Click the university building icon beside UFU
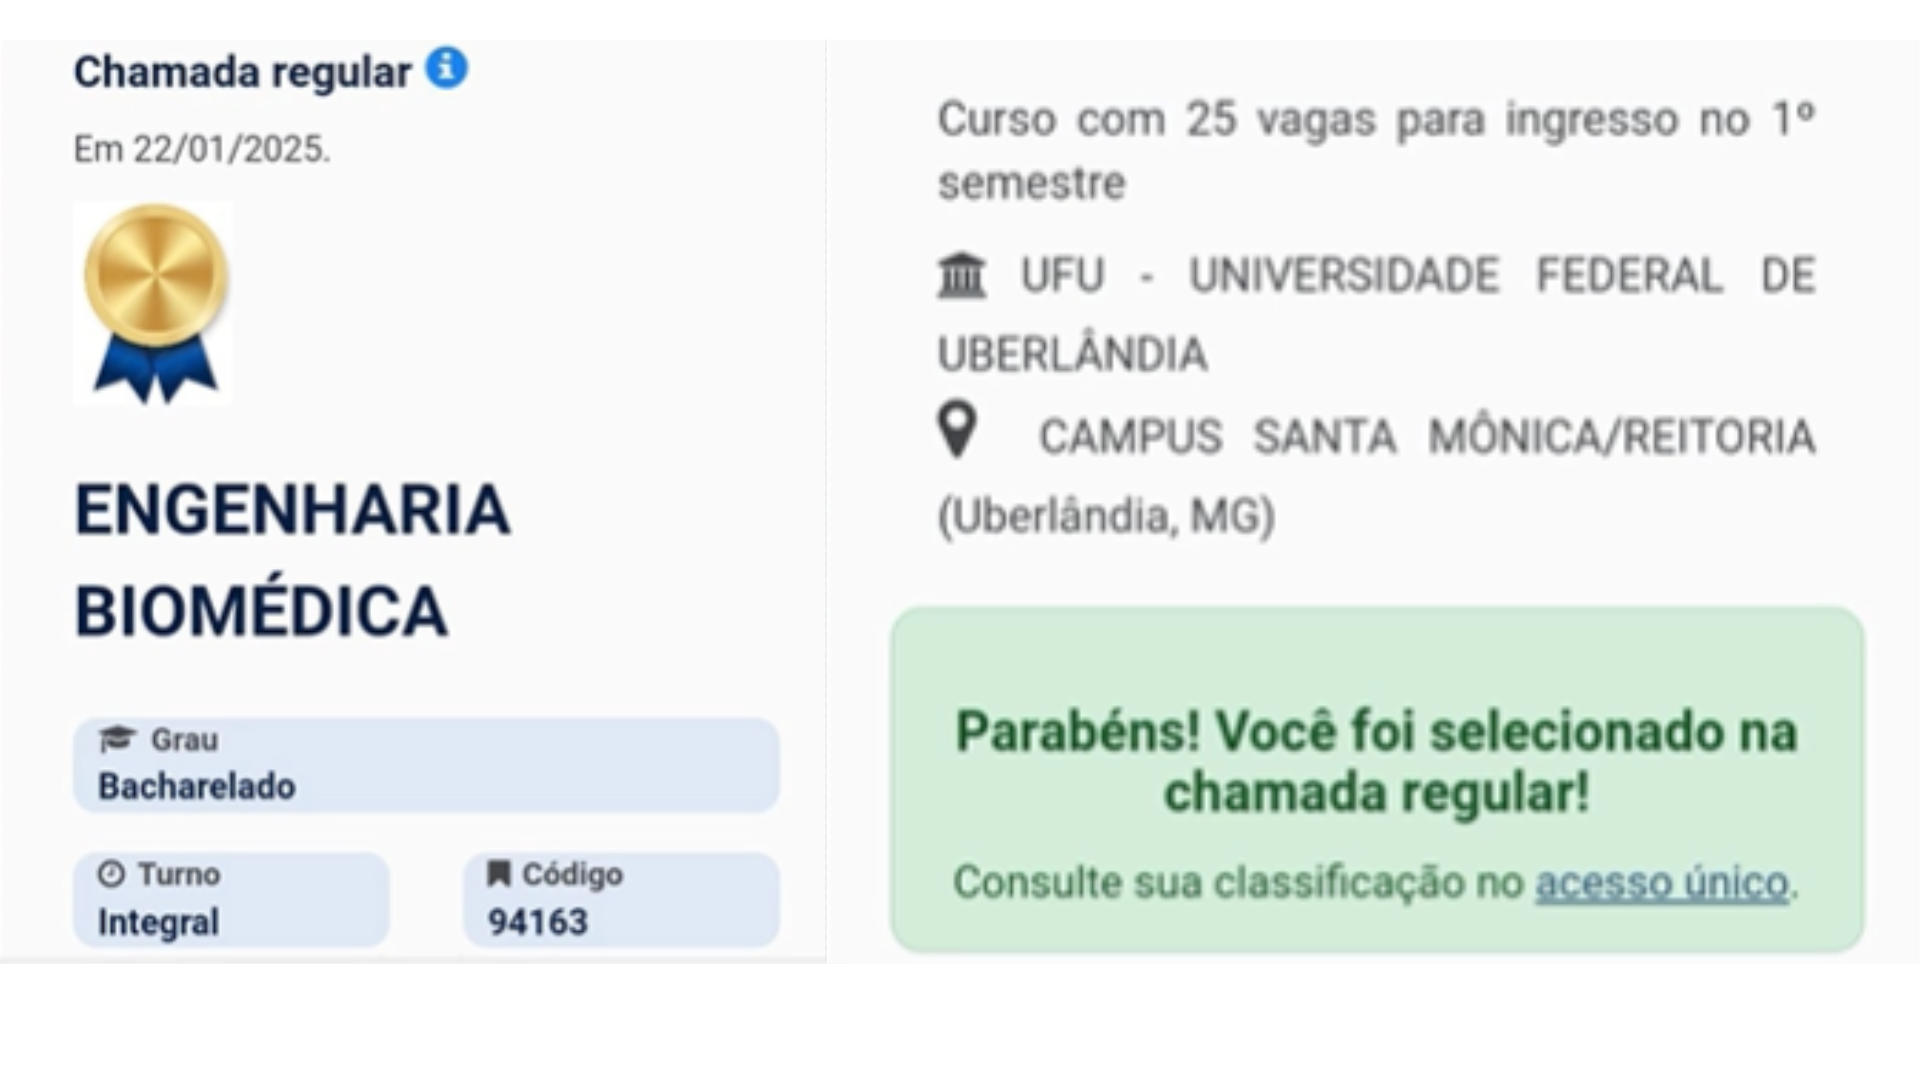 pyautogui.click(x=961, y=275)
